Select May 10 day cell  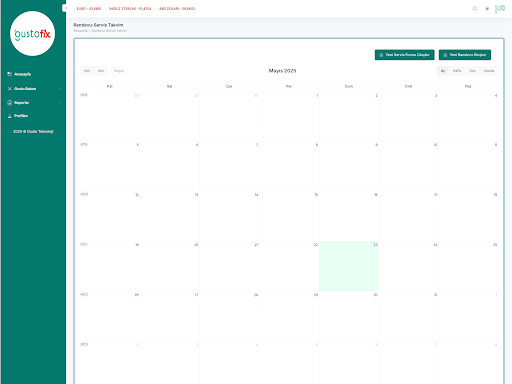coord(409,167)
